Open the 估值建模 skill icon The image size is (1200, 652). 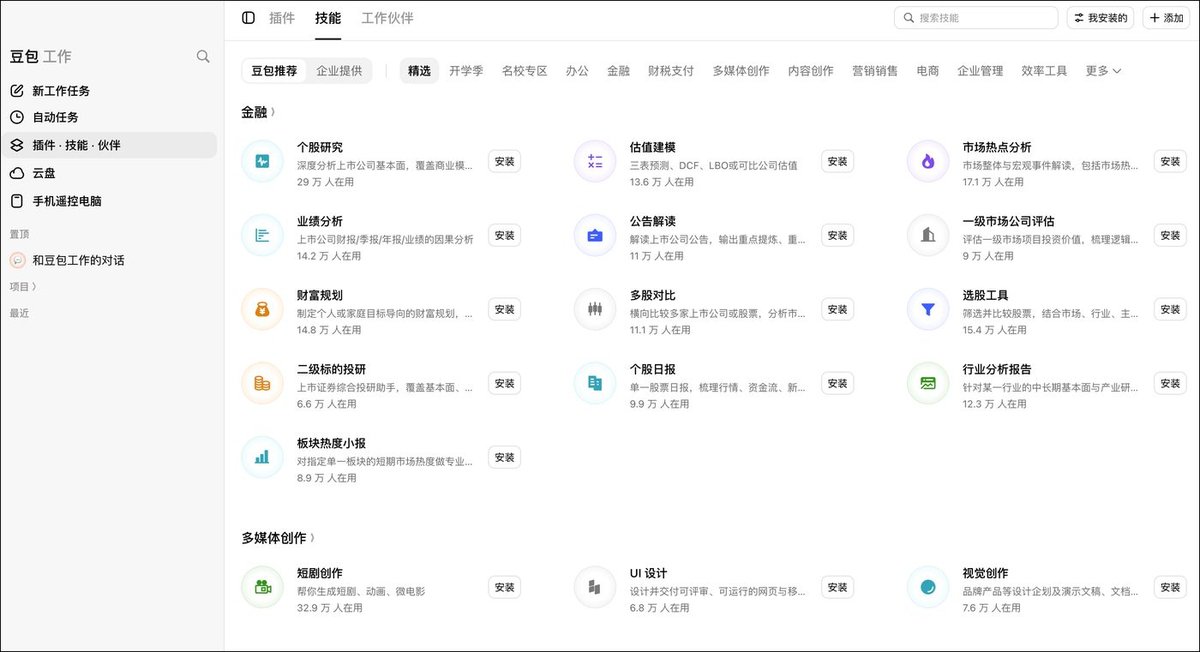pyautogui.click(x=595, y=161)
